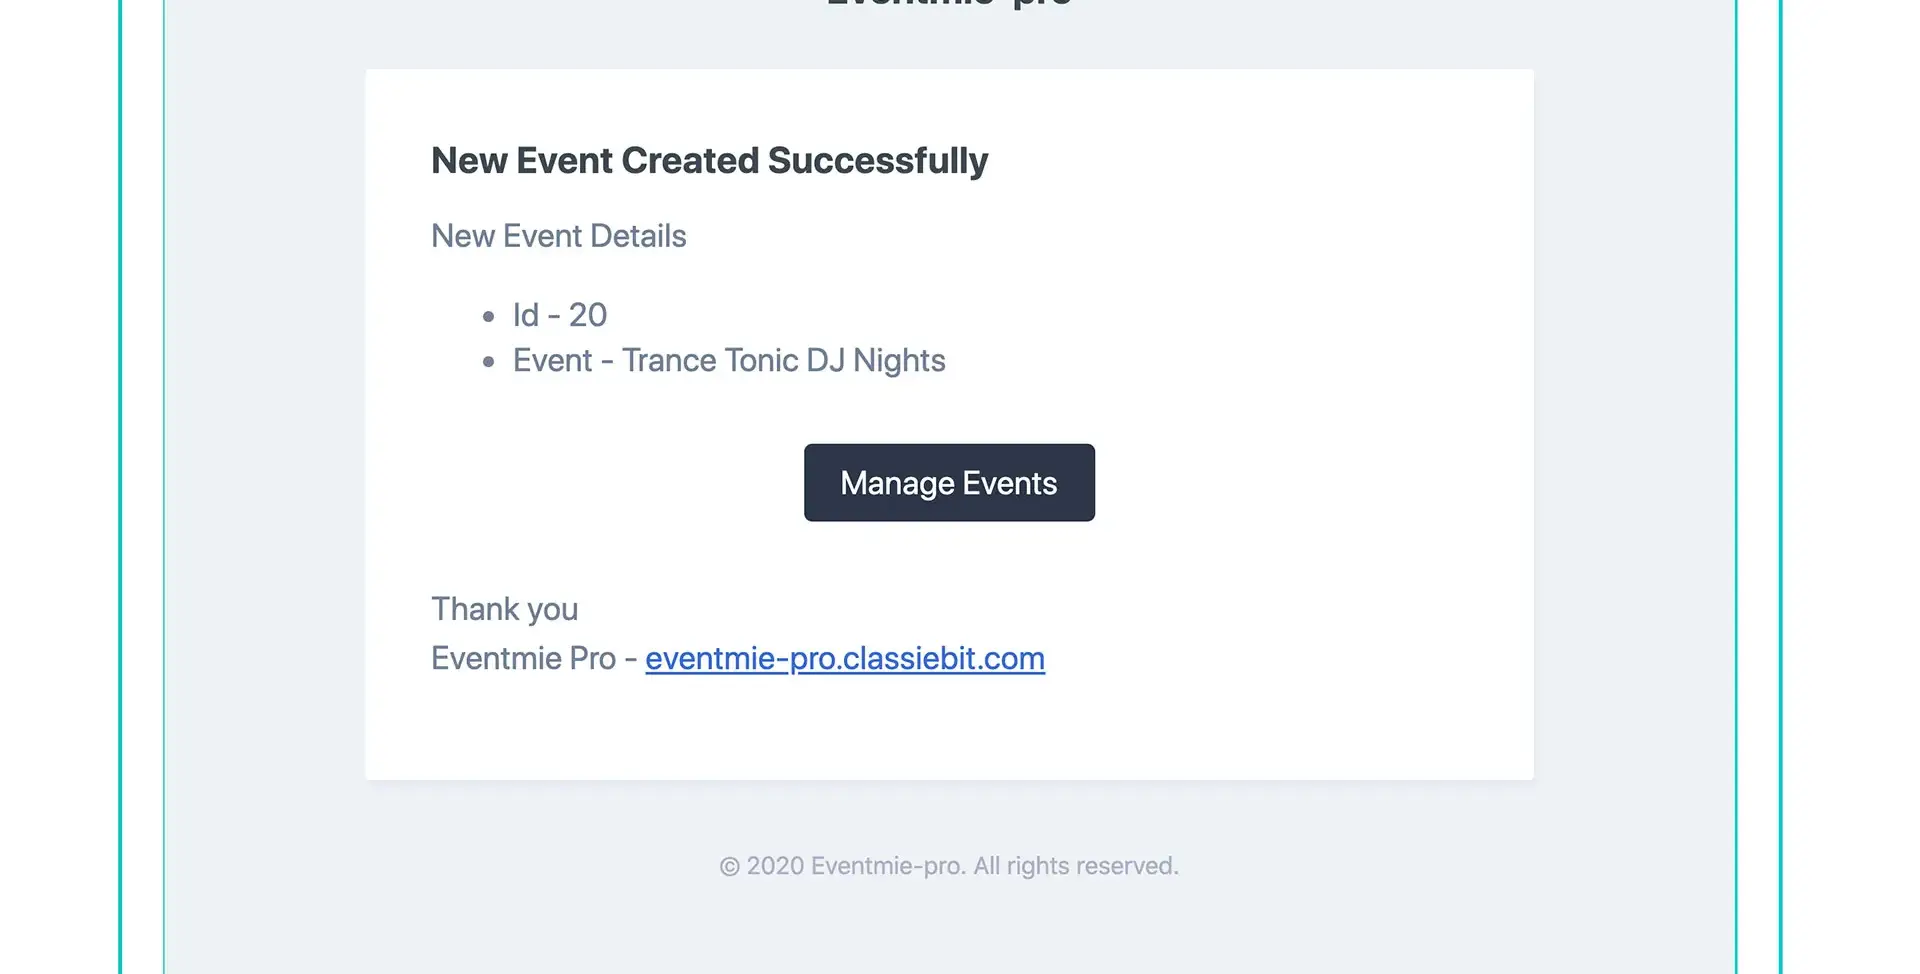Click the Event - Trance Tonic DJ Nights text
This screenshot has height=974, width=1920.
tap(728, 360)
